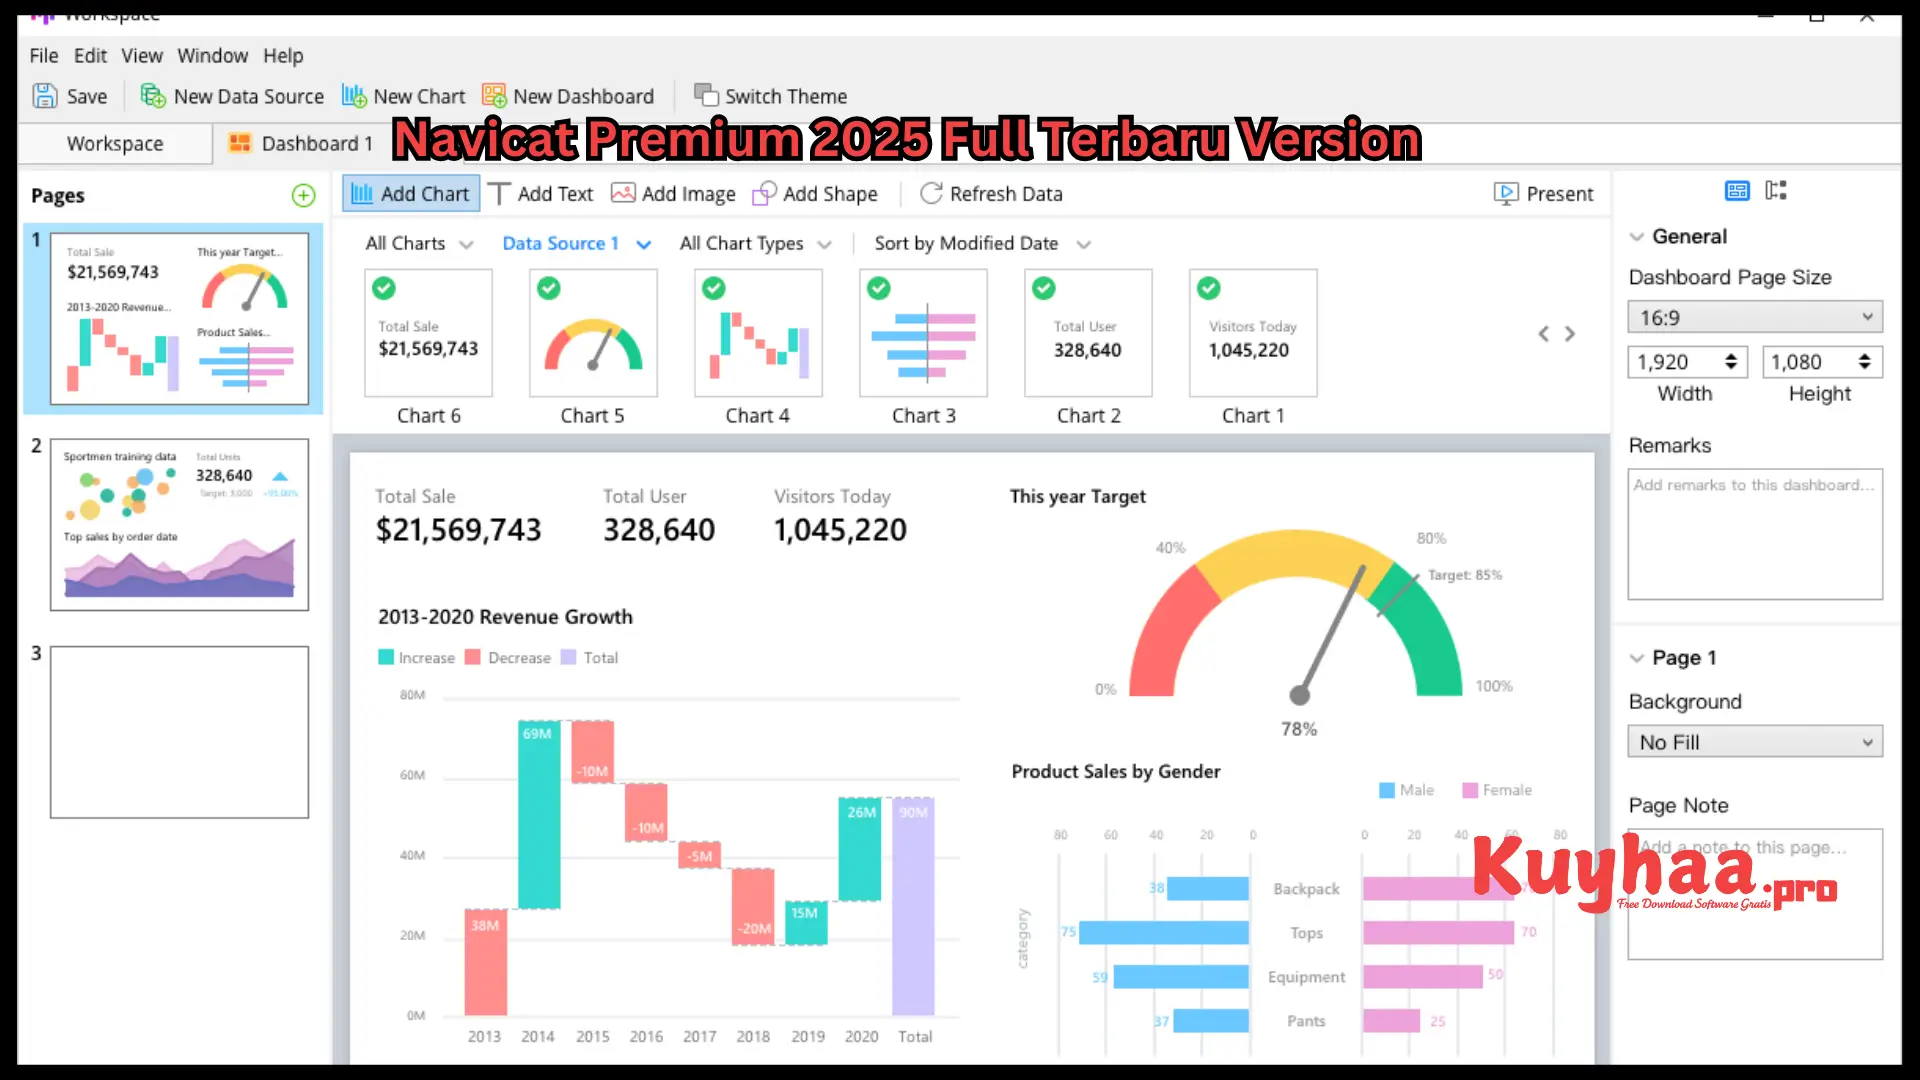
Task: Open the No Fill background dropdown
Action: tap(1754, 742)
